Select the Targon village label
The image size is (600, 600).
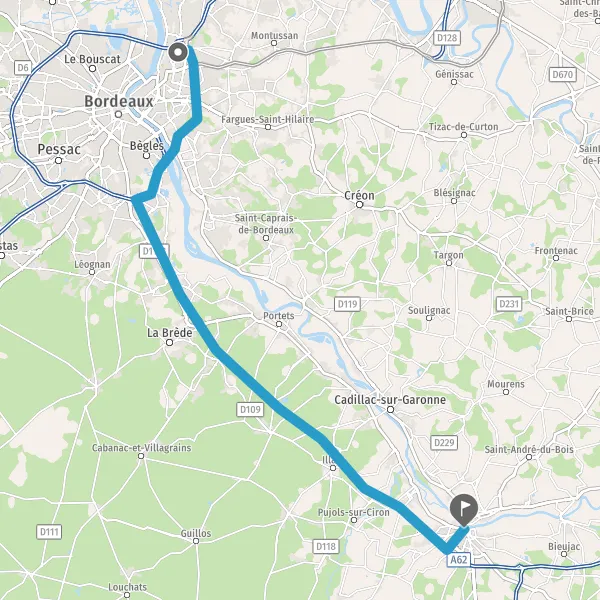[x=448, y=255]
